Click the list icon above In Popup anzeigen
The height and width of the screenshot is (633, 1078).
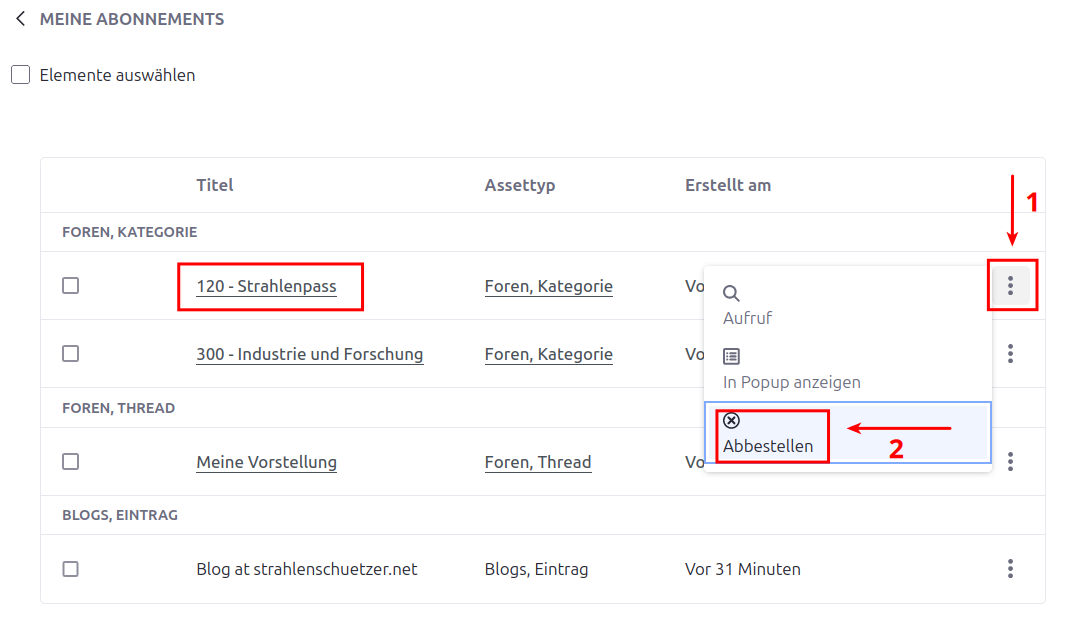click(x=731, y=357)
